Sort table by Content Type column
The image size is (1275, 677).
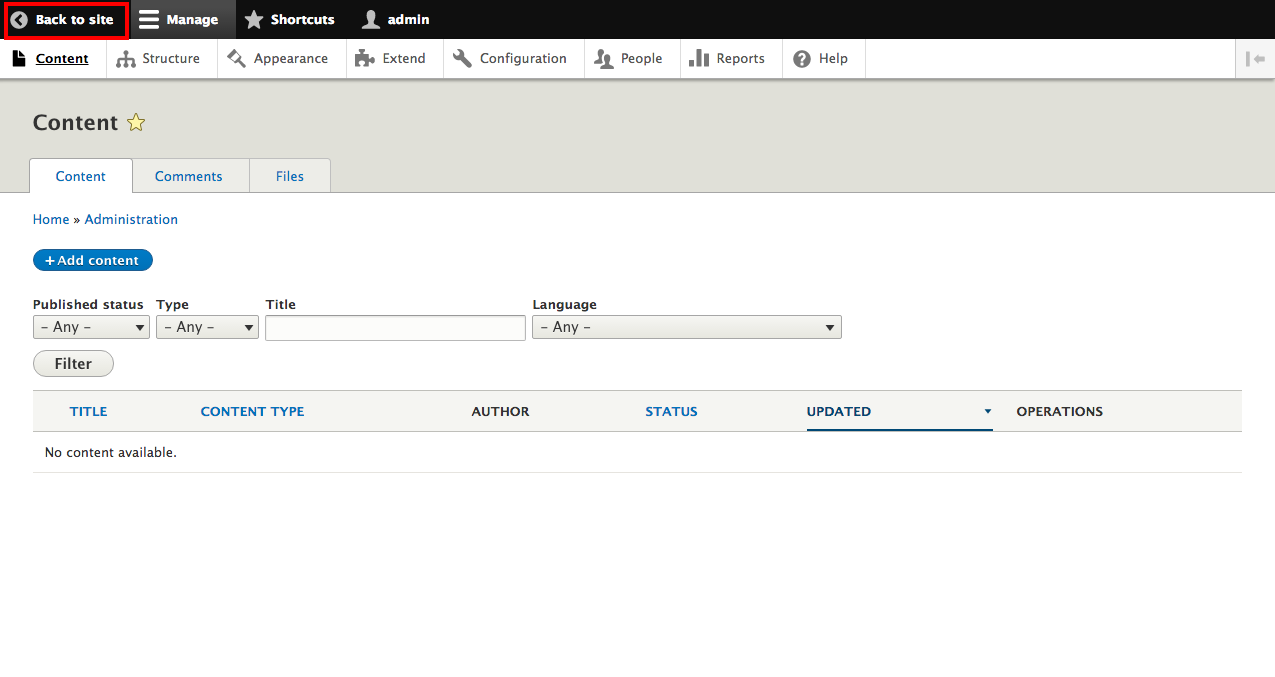point(252,411)
